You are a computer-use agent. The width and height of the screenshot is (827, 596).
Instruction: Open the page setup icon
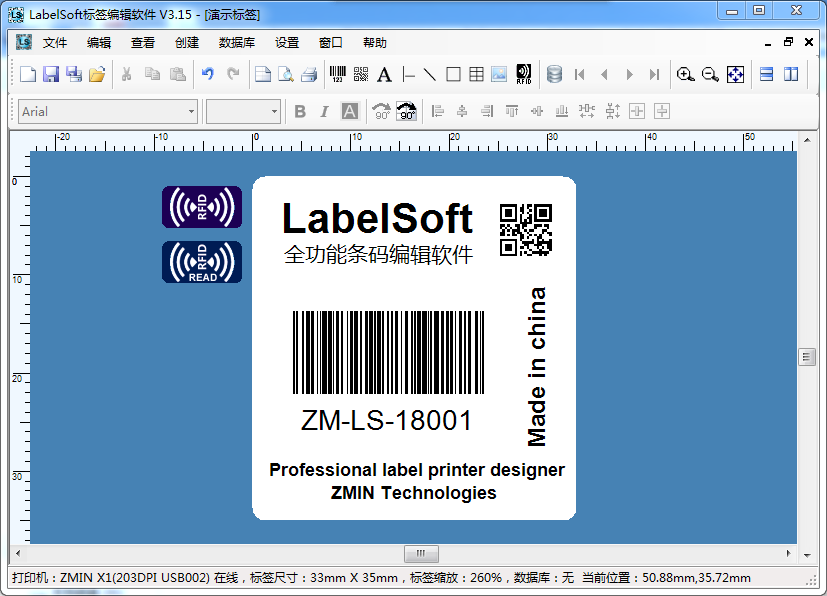click(263, 74)
